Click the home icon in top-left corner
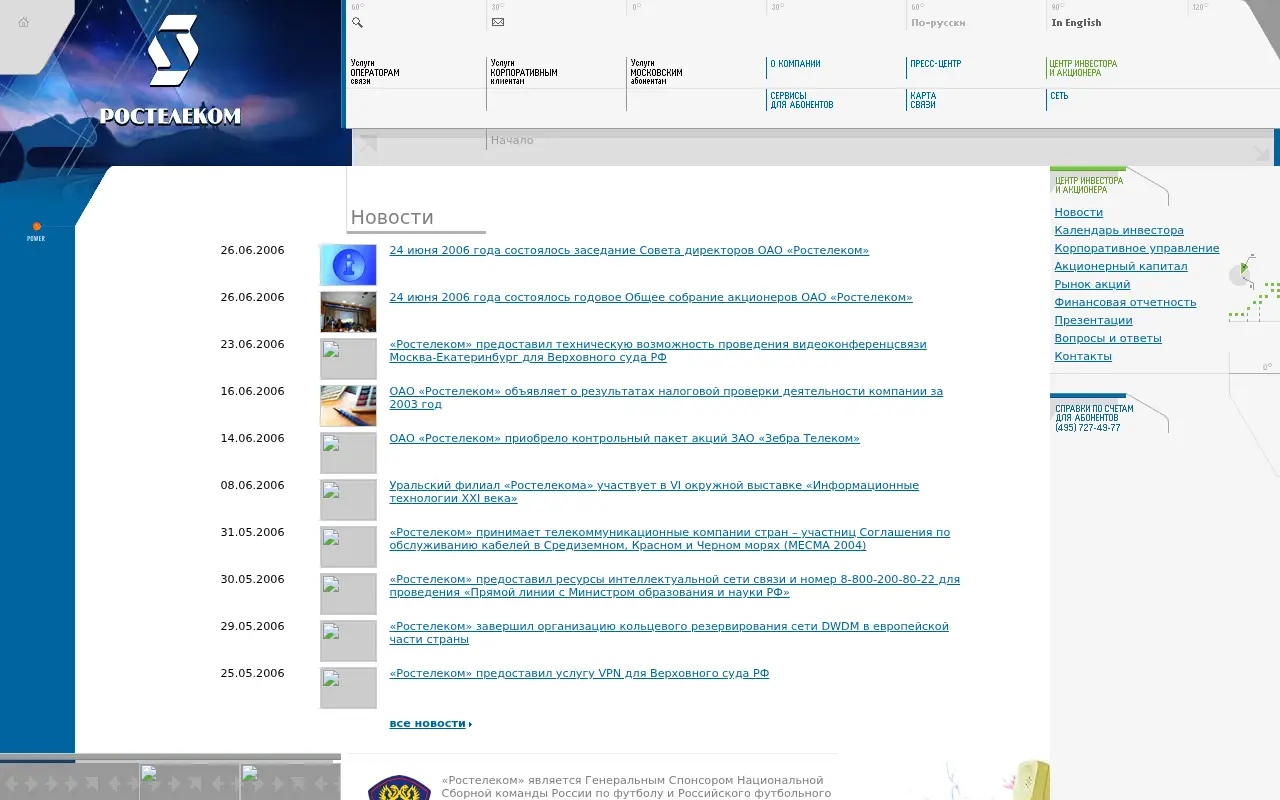1280x800 pixels. click(24, 22)
